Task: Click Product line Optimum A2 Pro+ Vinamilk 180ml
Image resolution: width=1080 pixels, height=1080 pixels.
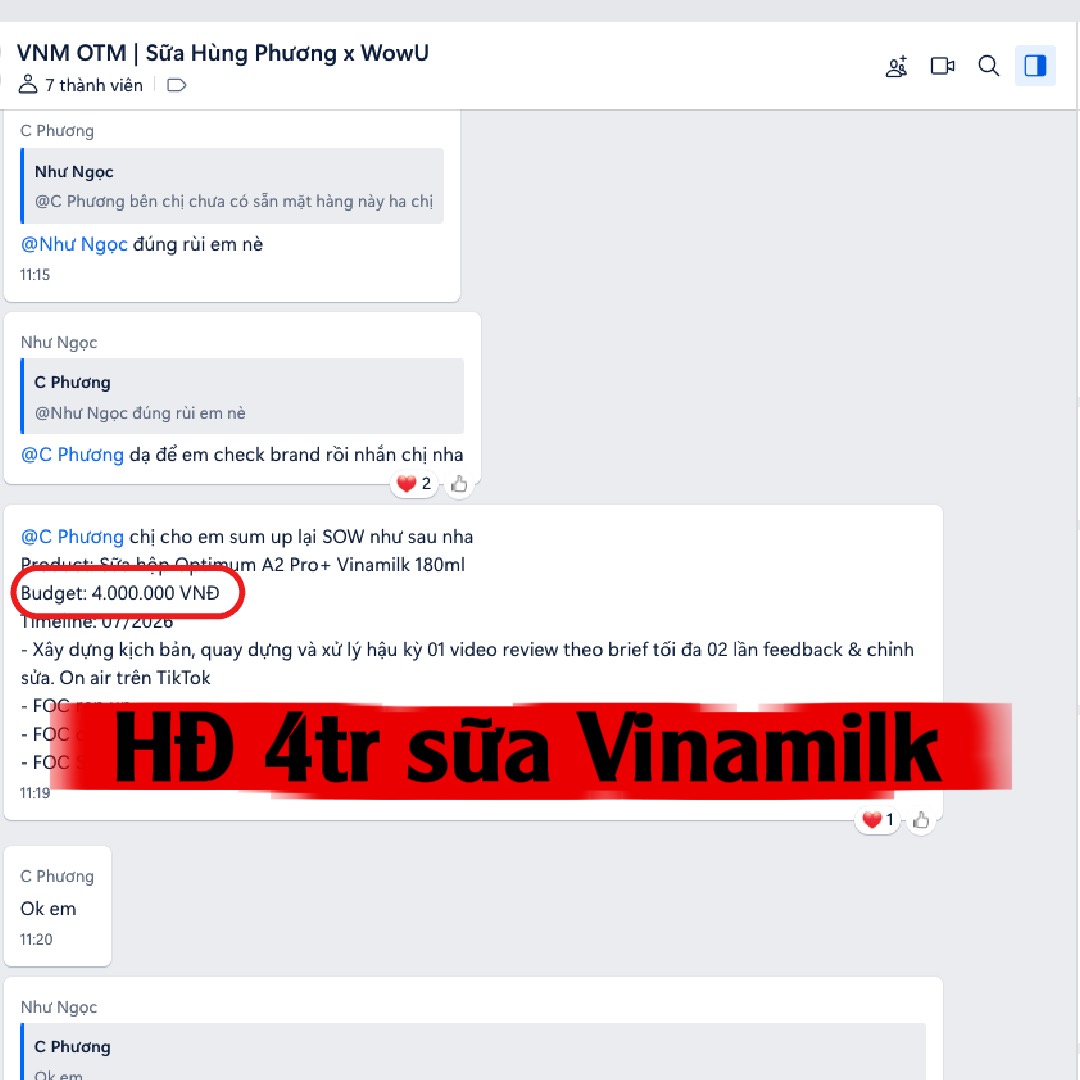Action: [x=243, y=565]
